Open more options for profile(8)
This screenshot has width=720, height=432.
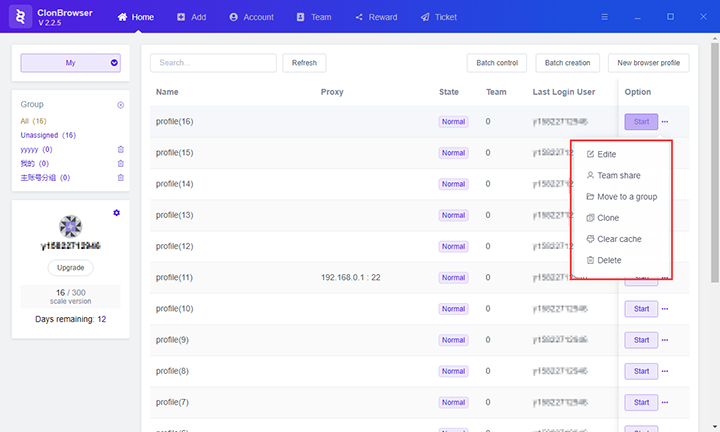pyautogui.click(x=665, y=371)
